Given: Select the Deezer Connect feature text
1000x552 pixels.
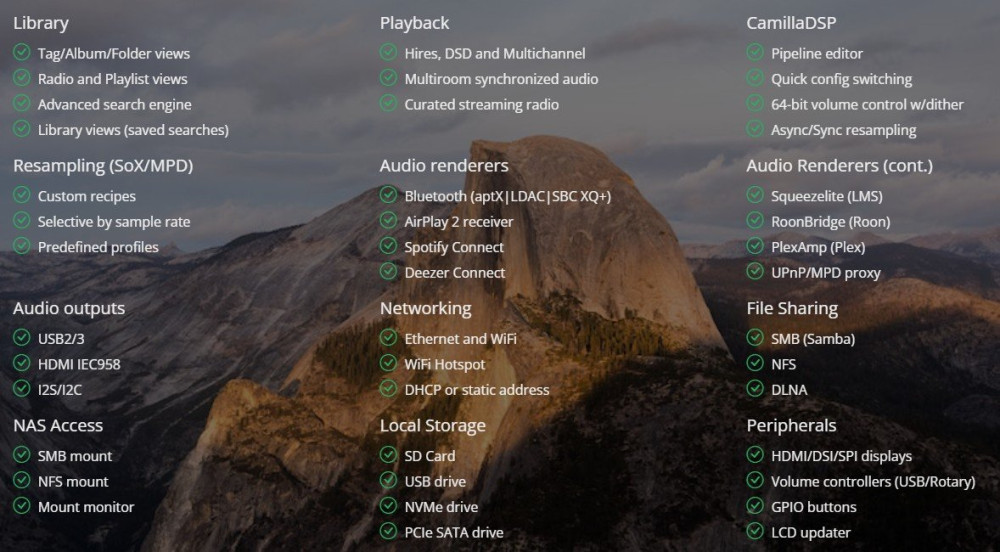Looking at the screenshot, I should coord(454,272).
